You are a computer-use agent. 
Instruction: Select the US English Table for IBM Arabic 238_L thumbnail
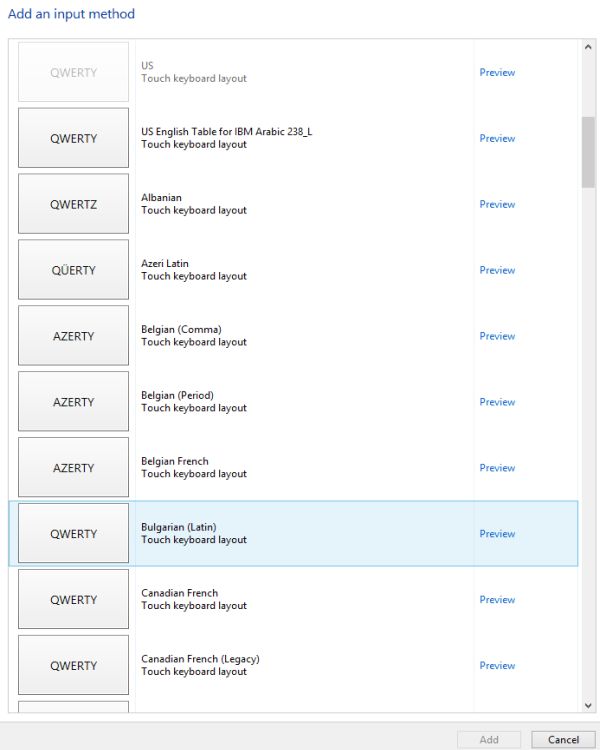[x=74, y=138]
